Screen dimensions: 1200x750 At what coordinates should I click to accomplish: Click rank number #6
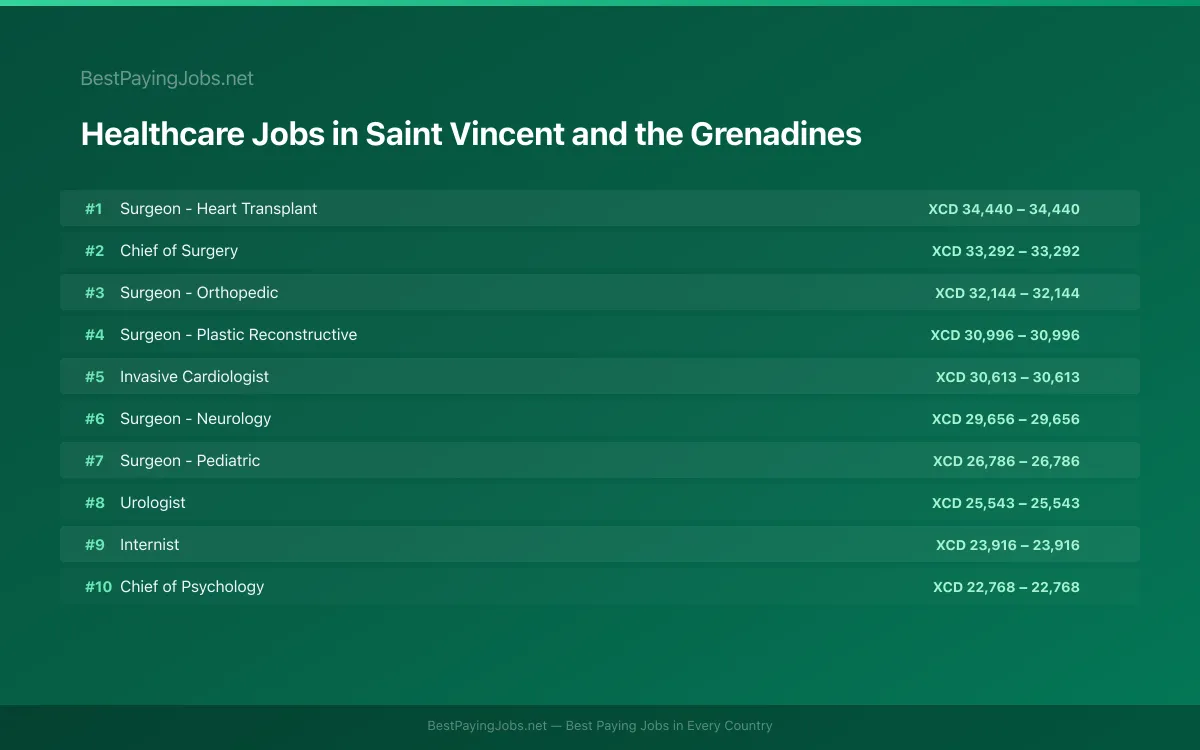(x=94, y=419)
